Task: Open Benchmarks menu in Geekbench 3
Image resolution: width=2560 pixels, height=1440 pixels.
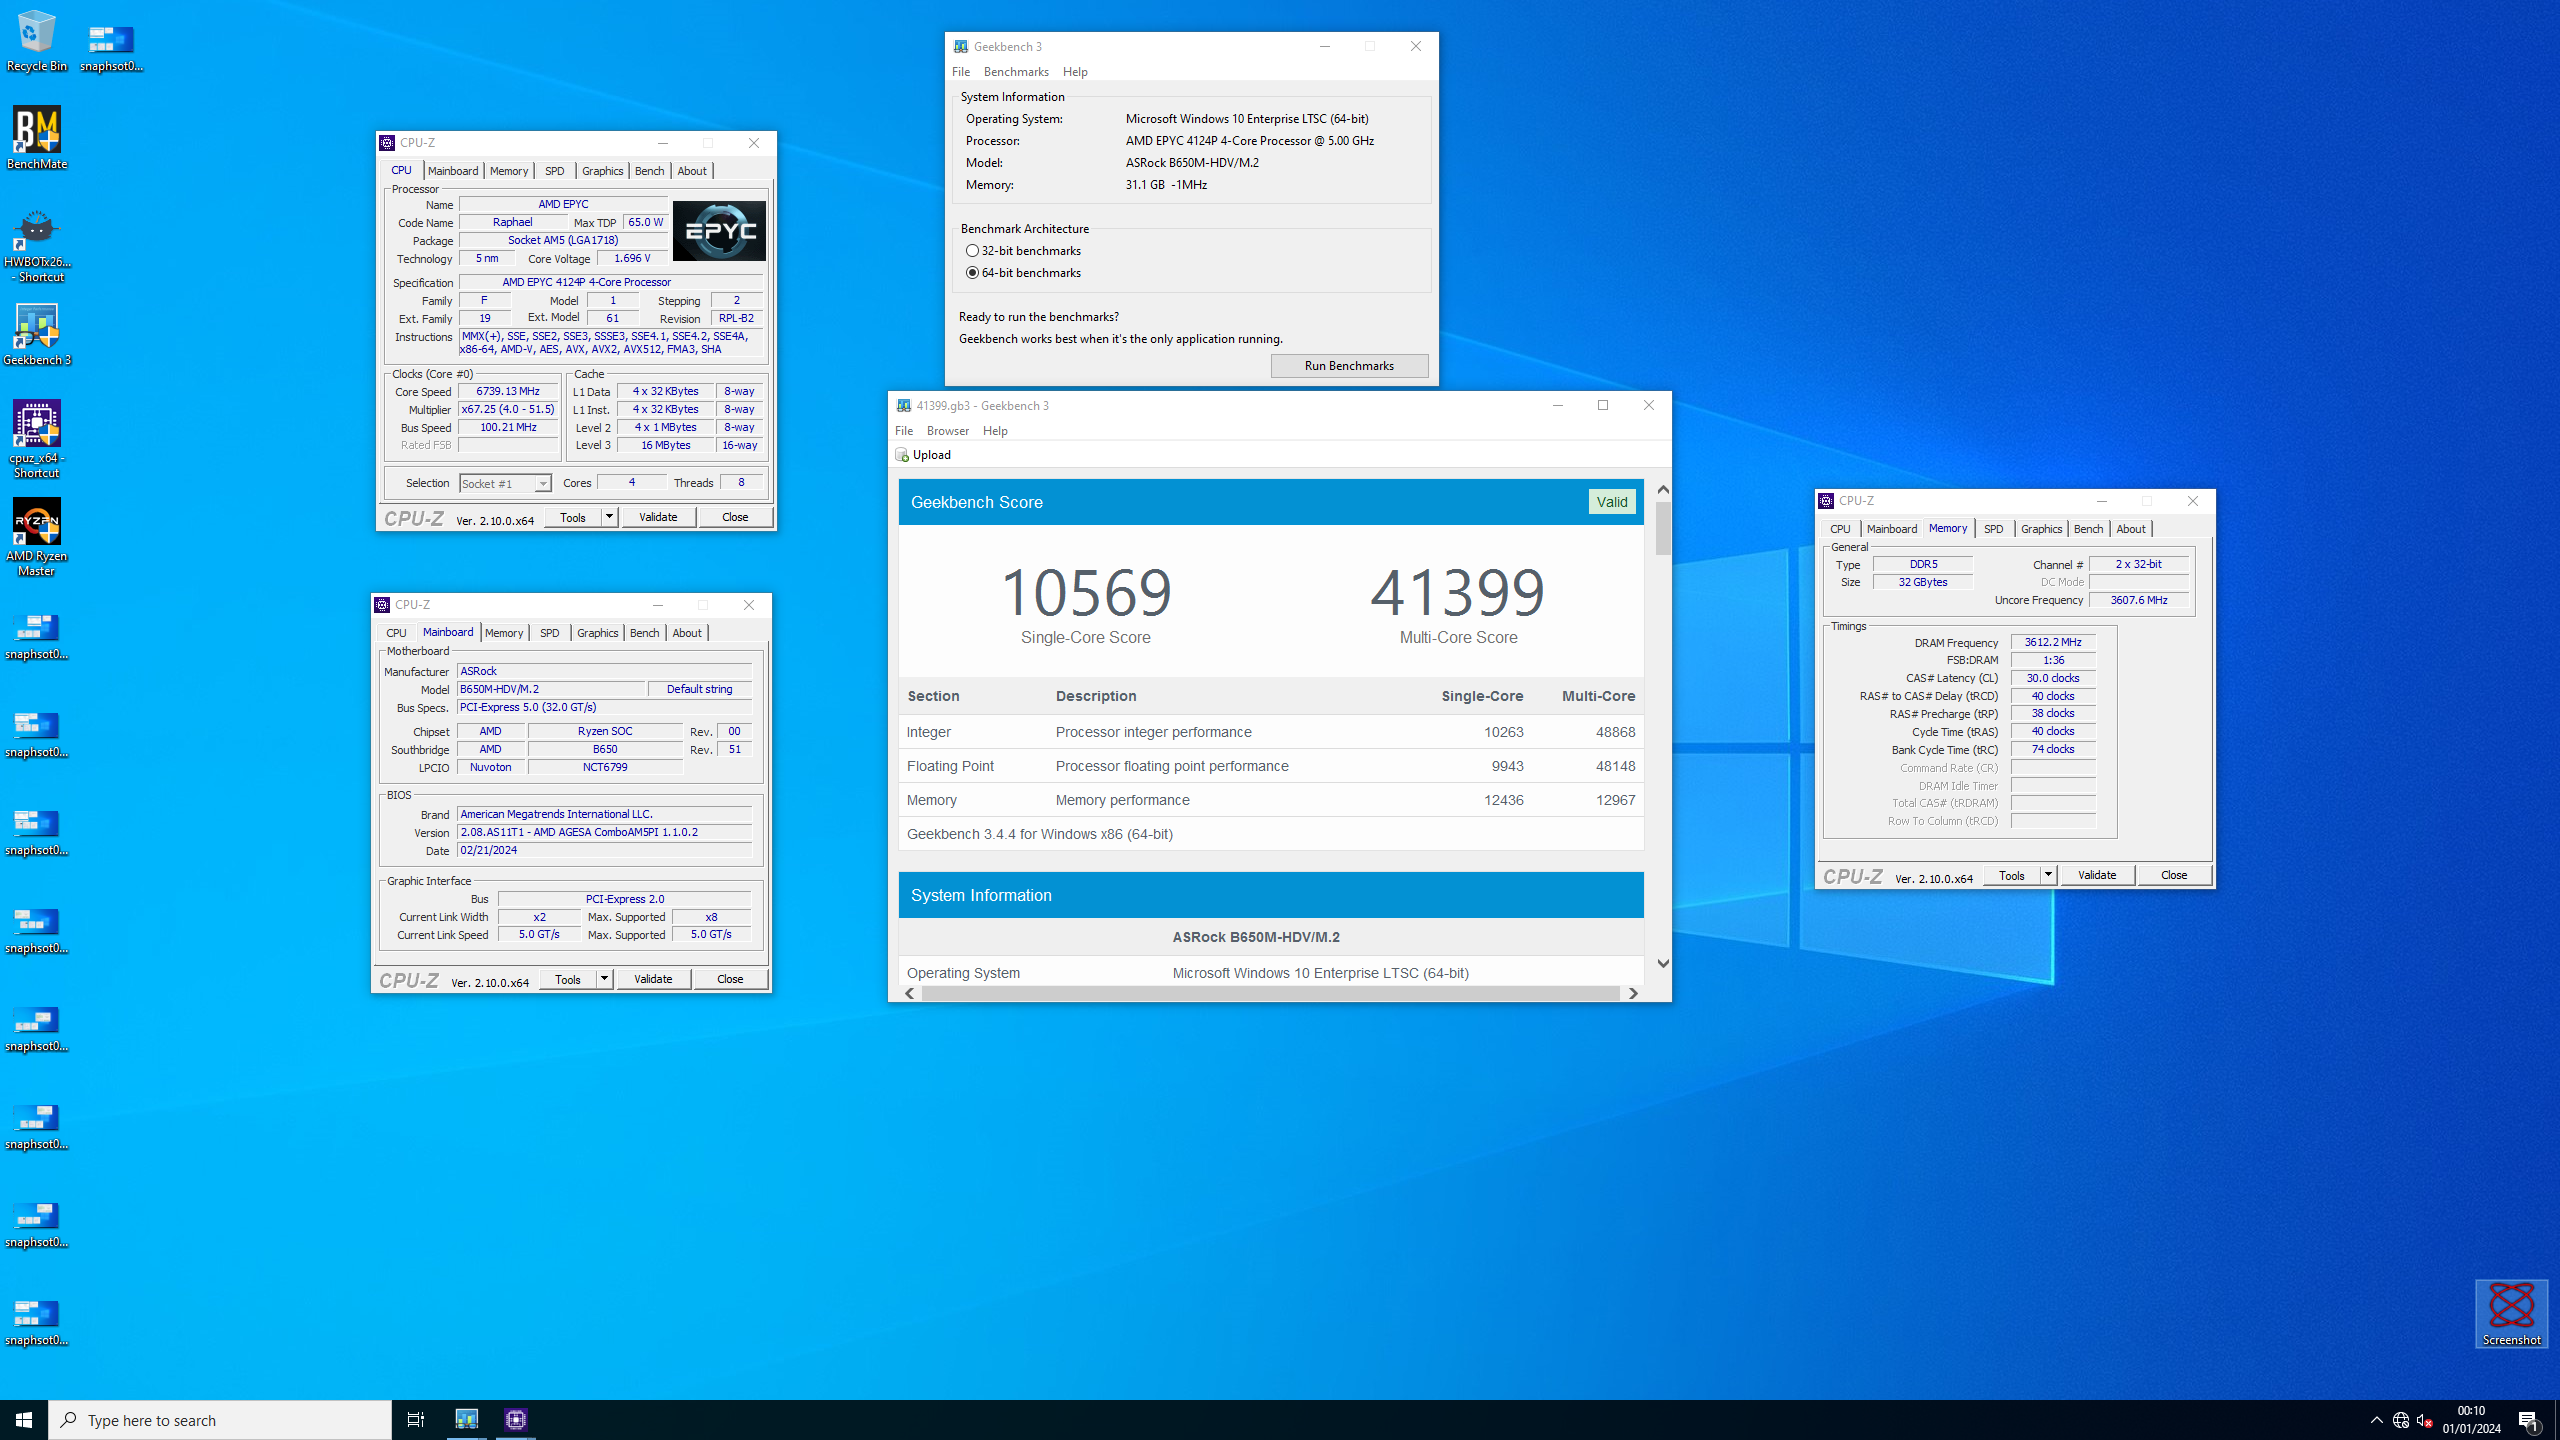Action: 1016,72
